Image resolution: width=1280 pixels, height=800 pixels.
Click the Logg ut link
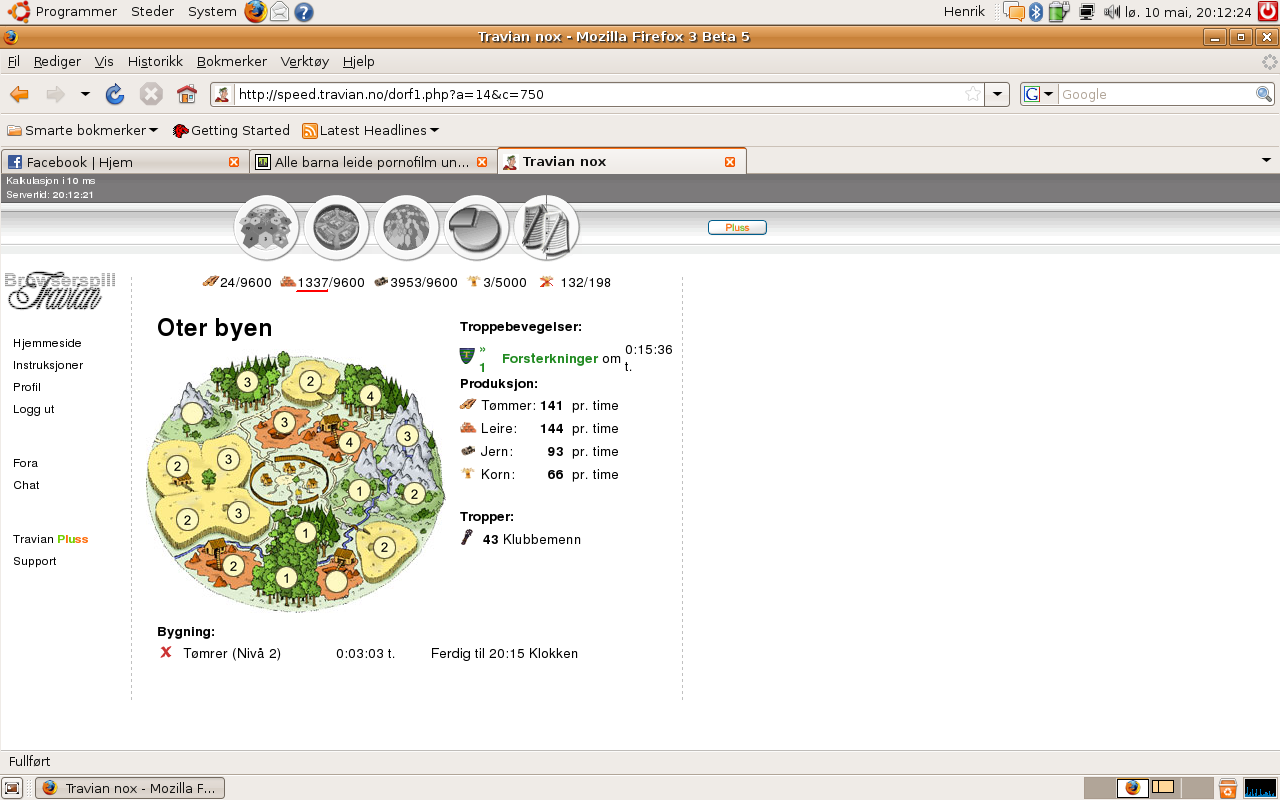tap(34, 409)
